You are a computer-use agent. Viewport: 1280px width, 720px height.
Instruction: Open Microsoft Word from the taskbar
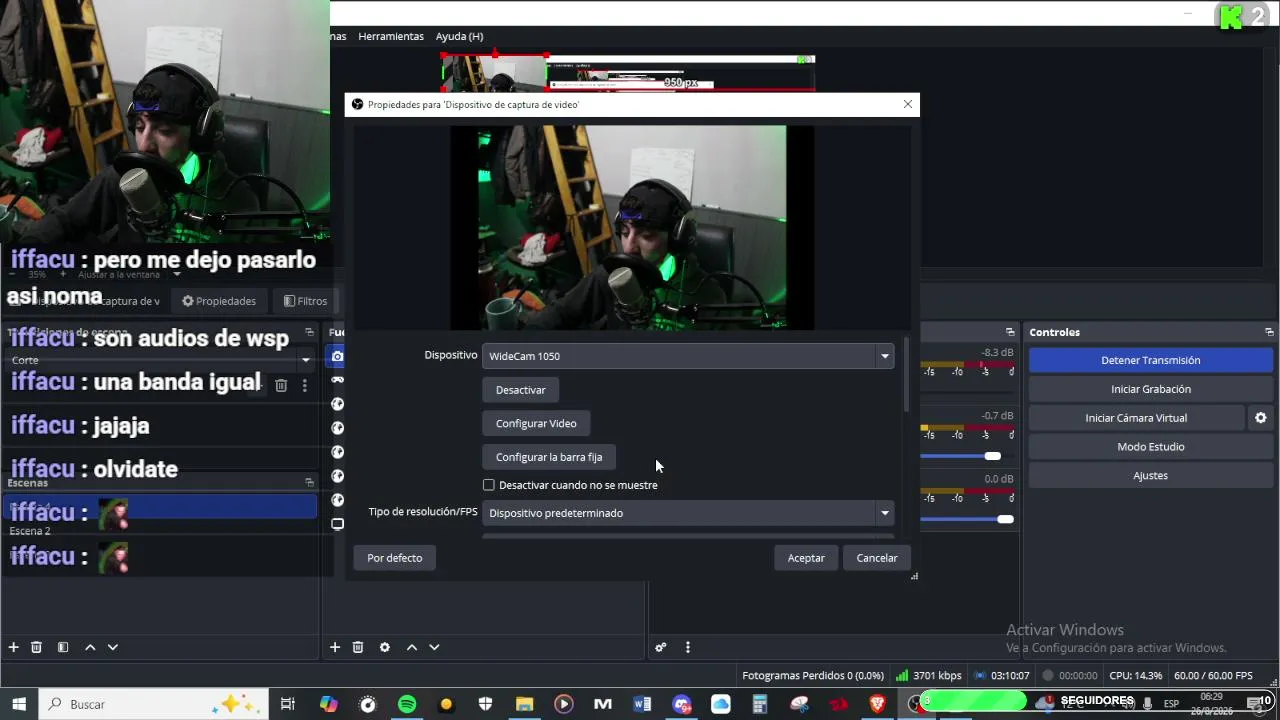tap(642, 704)
